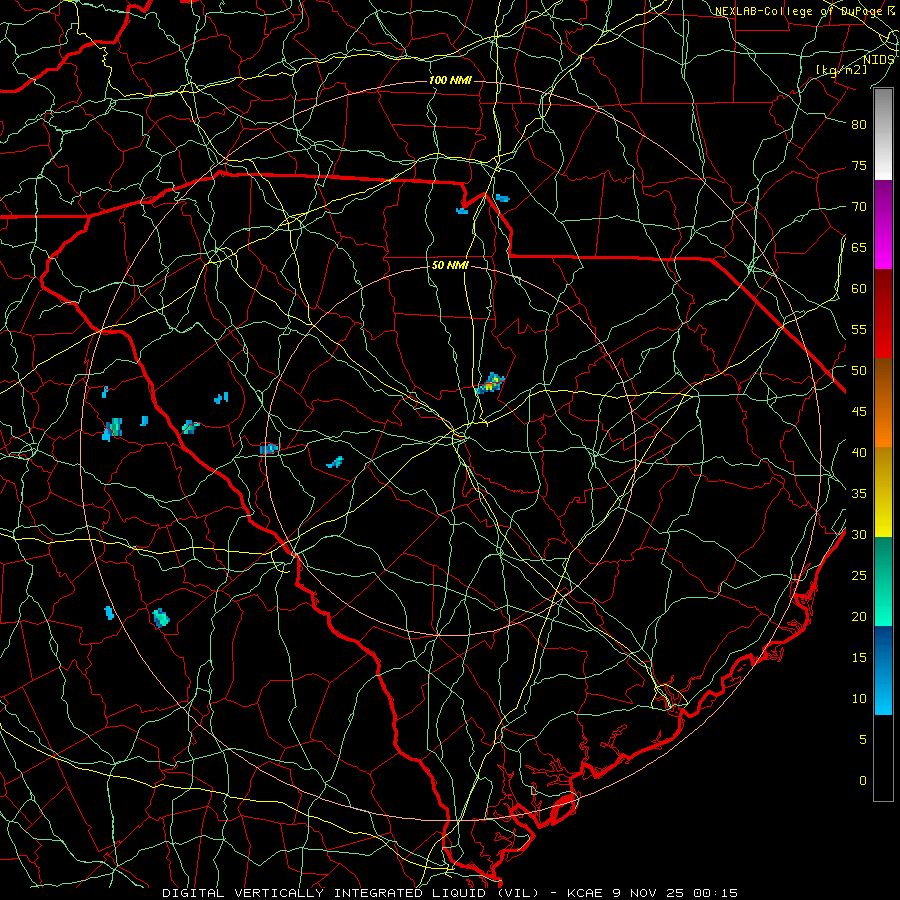Click the scale value "80"
900x900 pixels.
[x=859, y=125]
